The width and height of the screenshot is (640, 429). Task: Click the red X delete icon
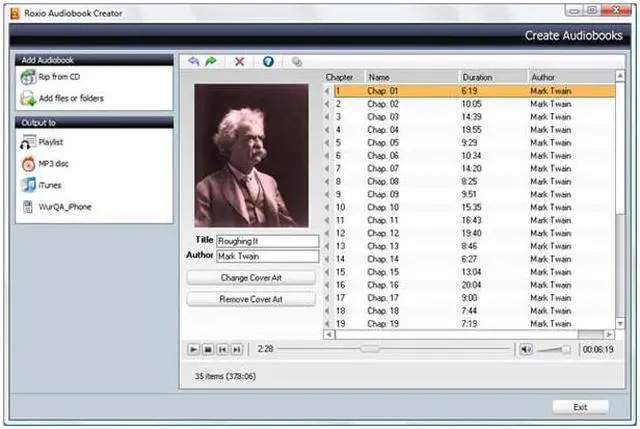[239, 61]
